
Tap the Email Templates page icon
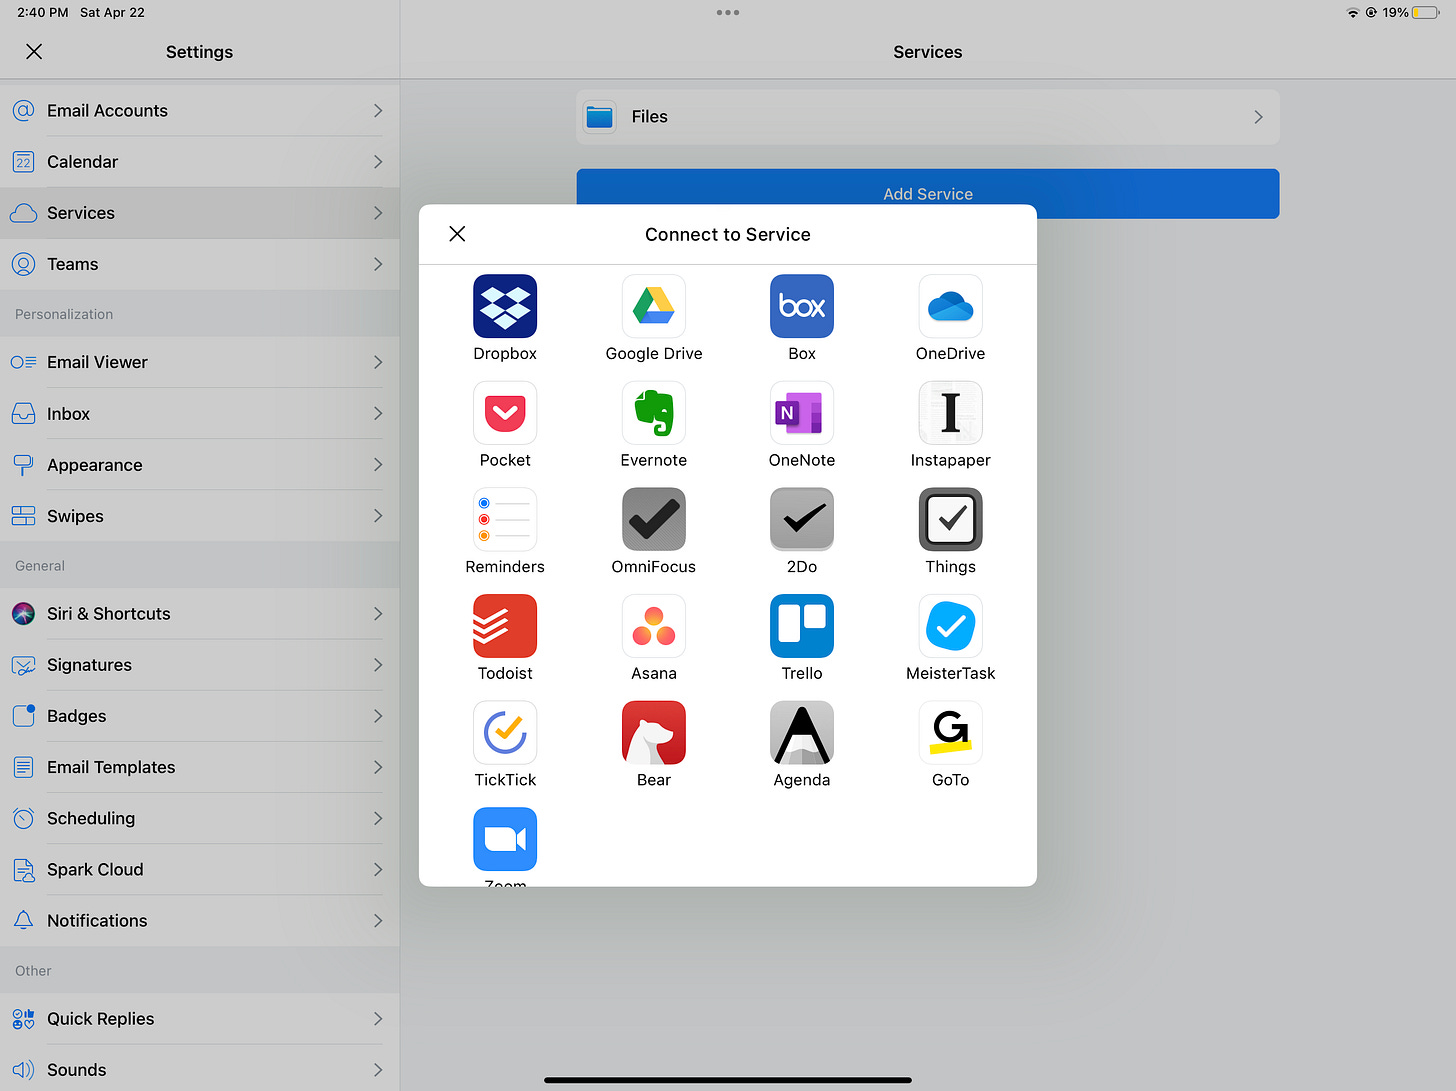[24, 767]
